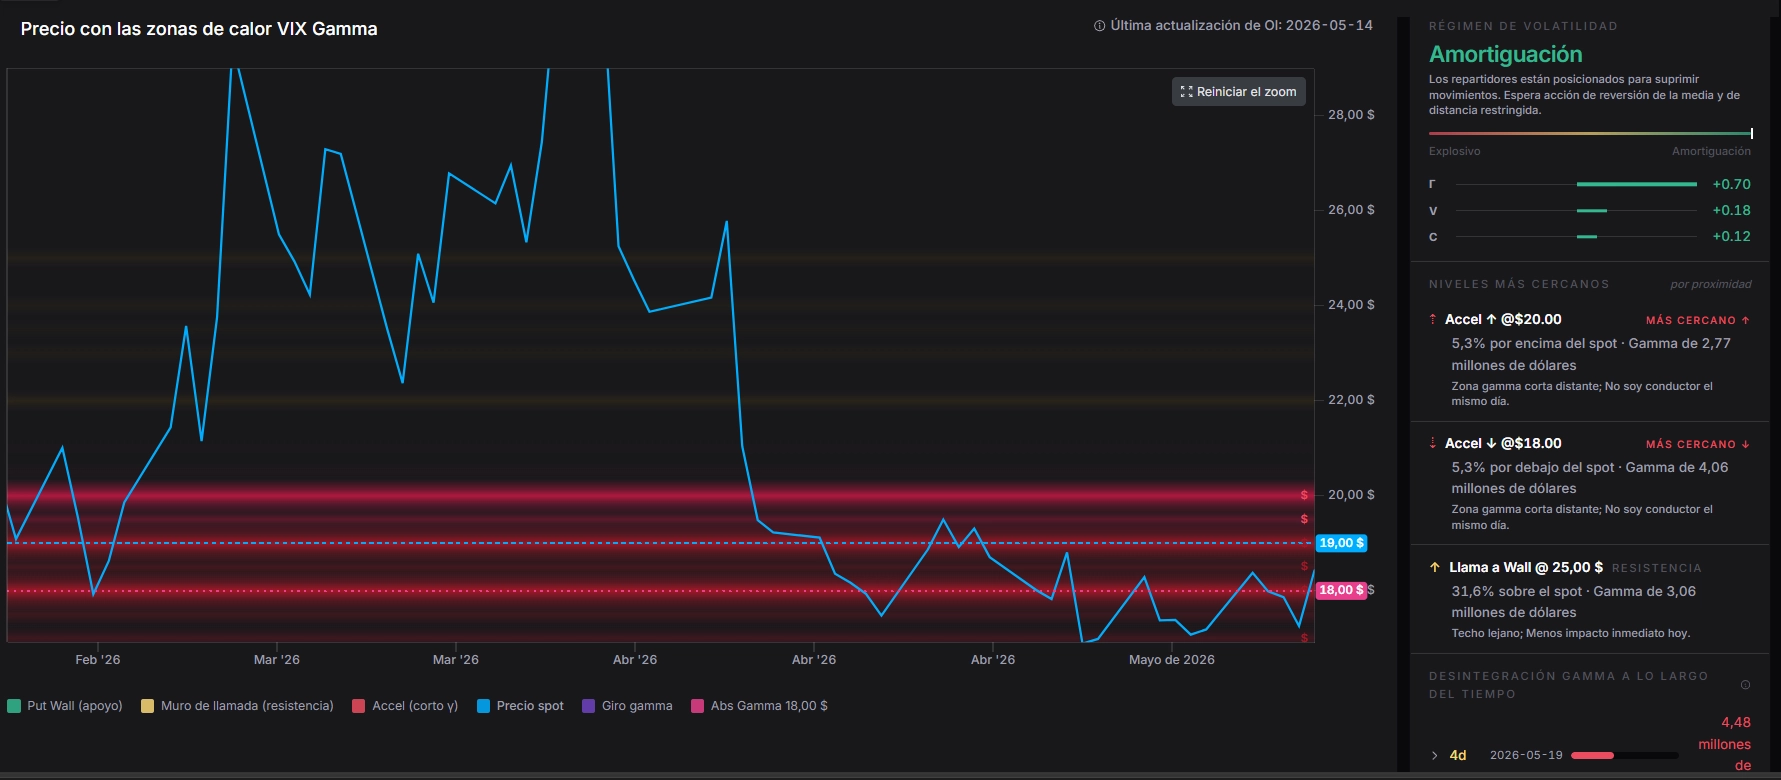Click the red down-arrow icon beside Accel @$18.00
Viewport: 1781px width, 780px height.
pyautogui.click(x=1433, y=443)
